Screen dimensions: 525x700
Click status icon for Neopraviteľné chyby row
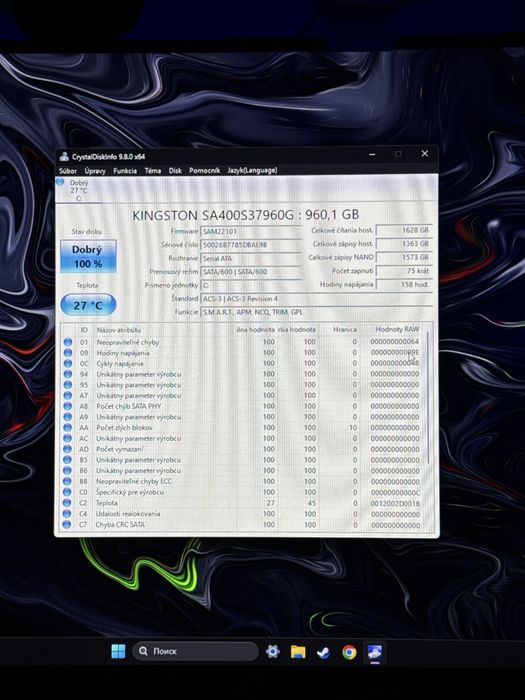tap(68, 342)
